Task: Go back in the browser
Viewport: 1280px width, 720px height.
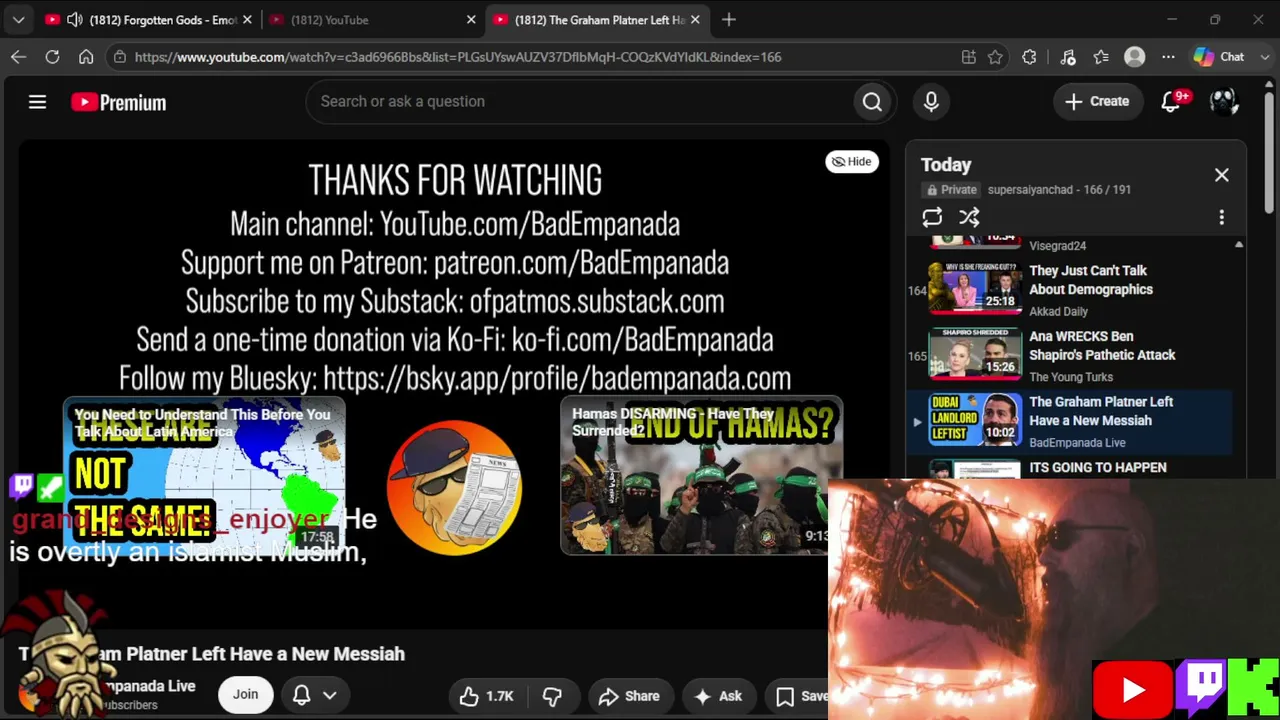Action: 19,57
